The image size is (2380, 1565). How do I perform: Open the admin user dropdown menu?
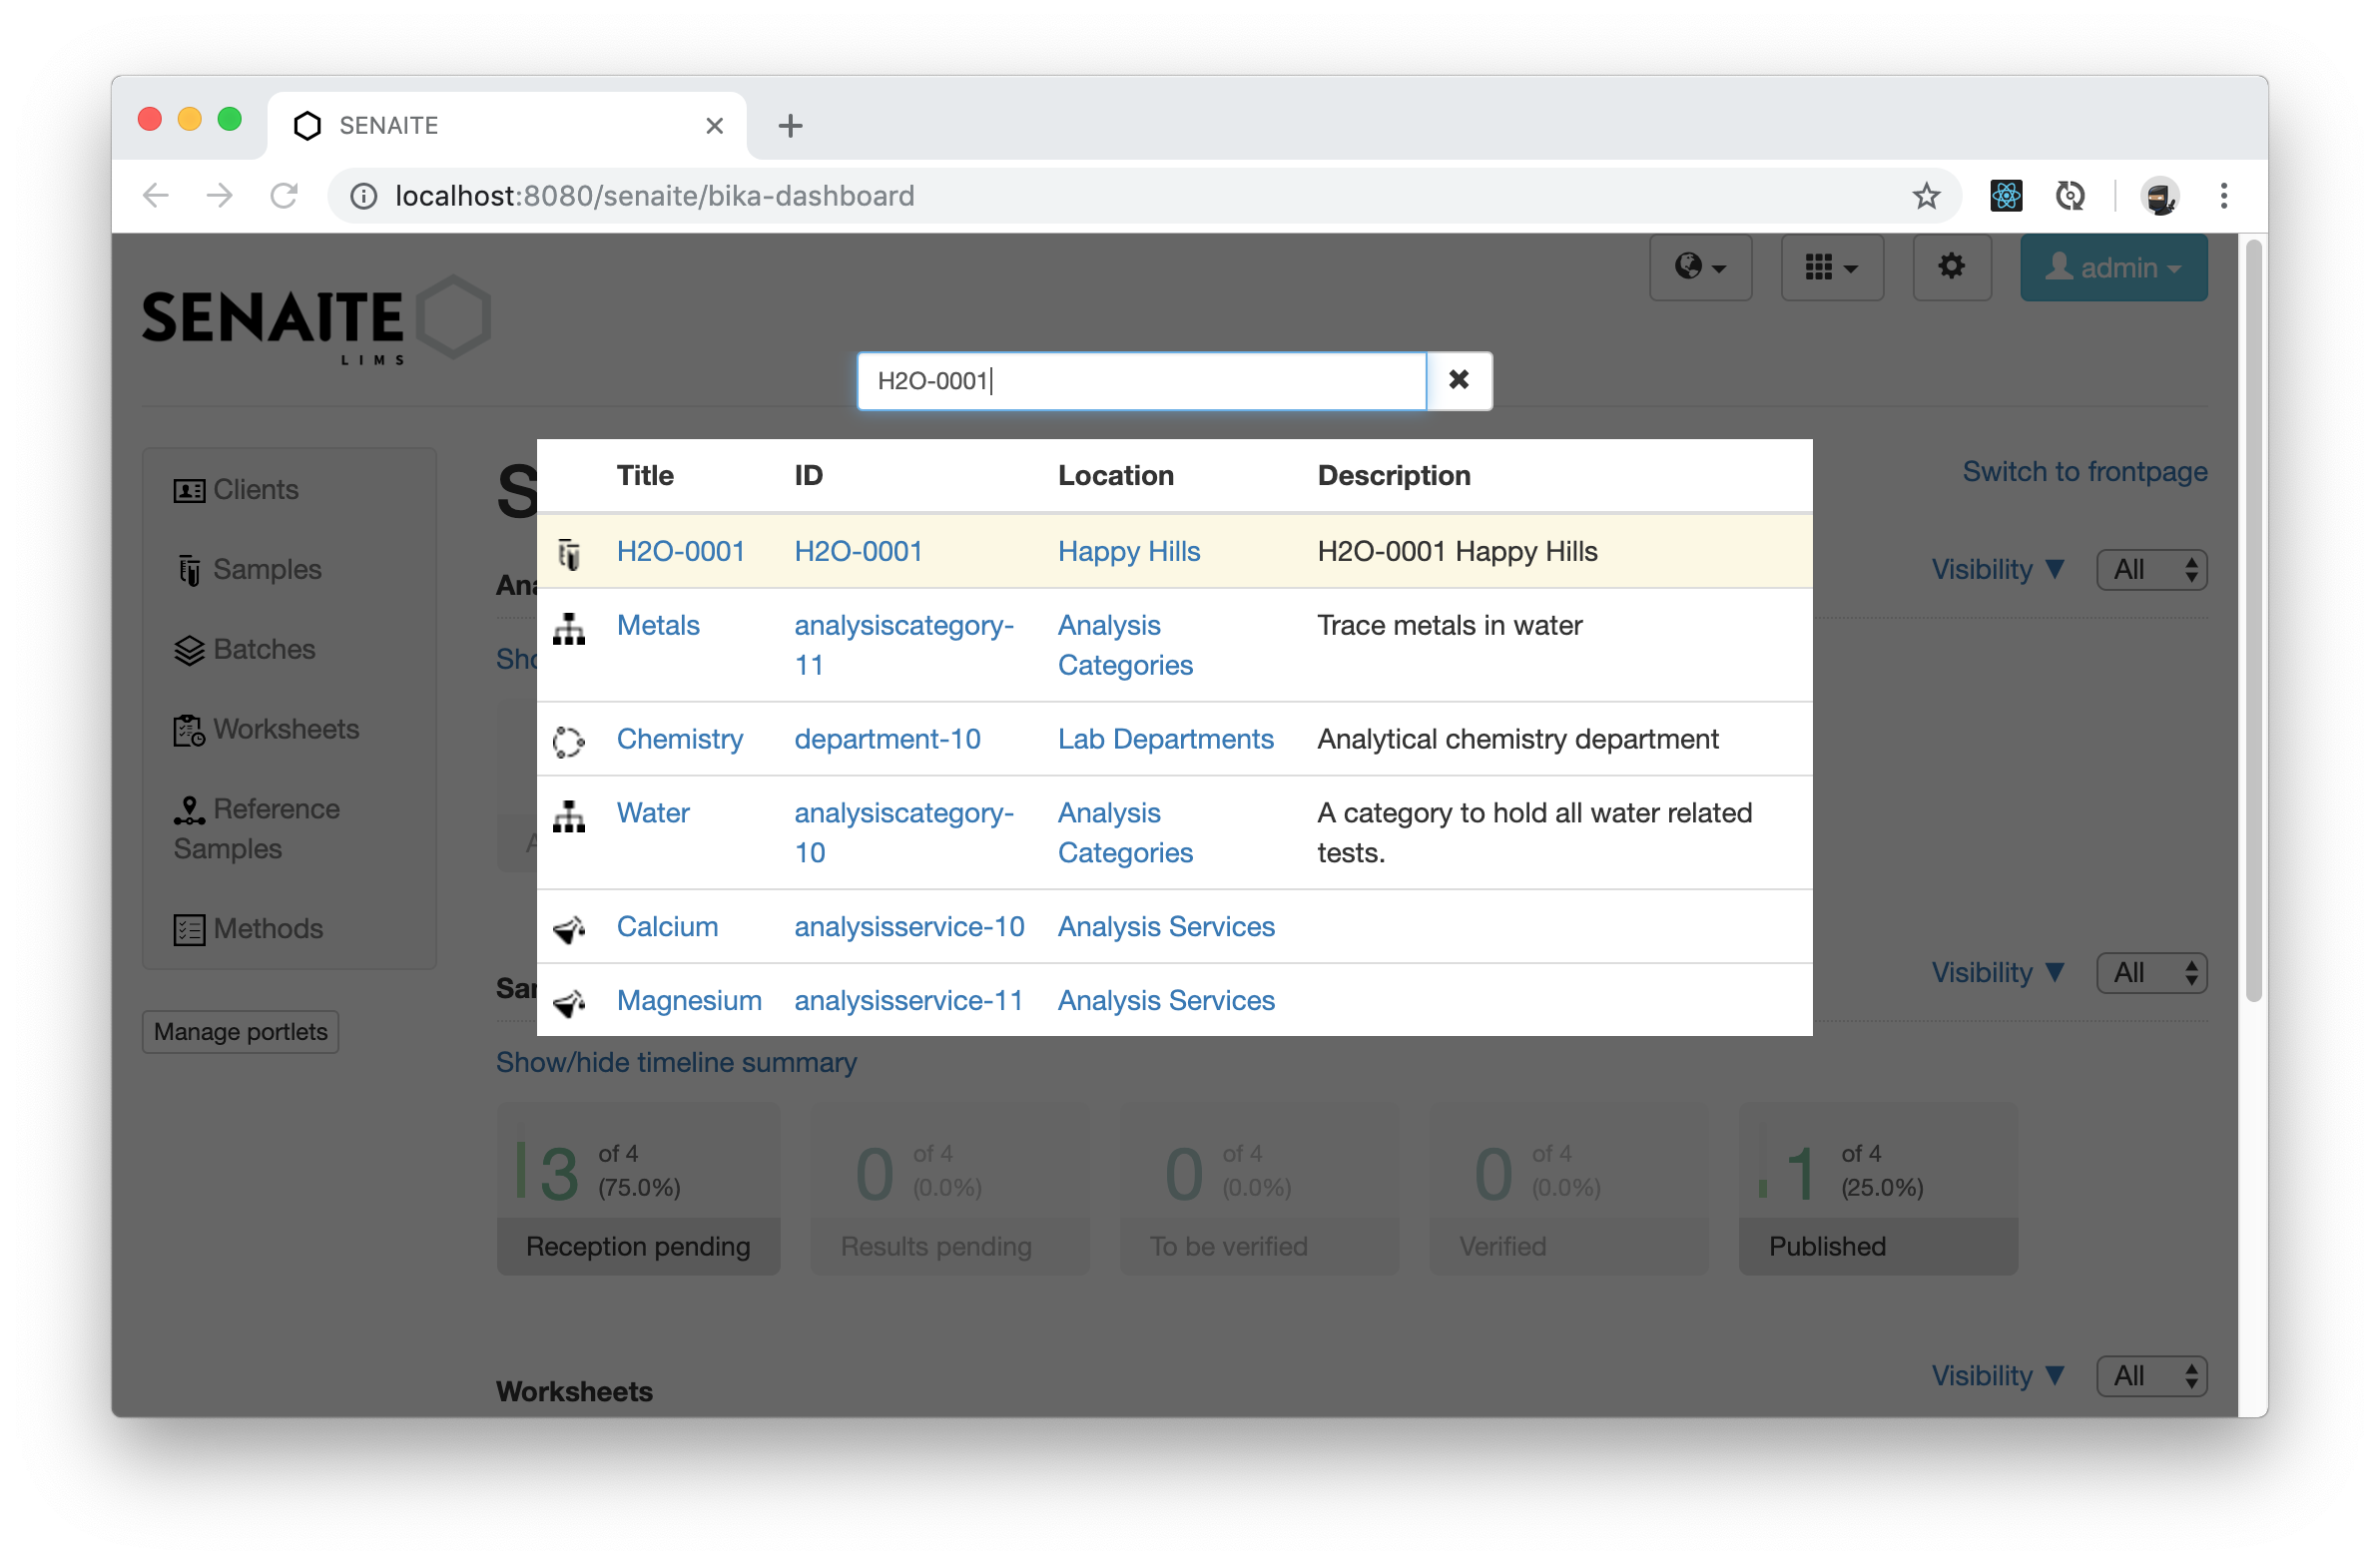tap(2112, 267)
